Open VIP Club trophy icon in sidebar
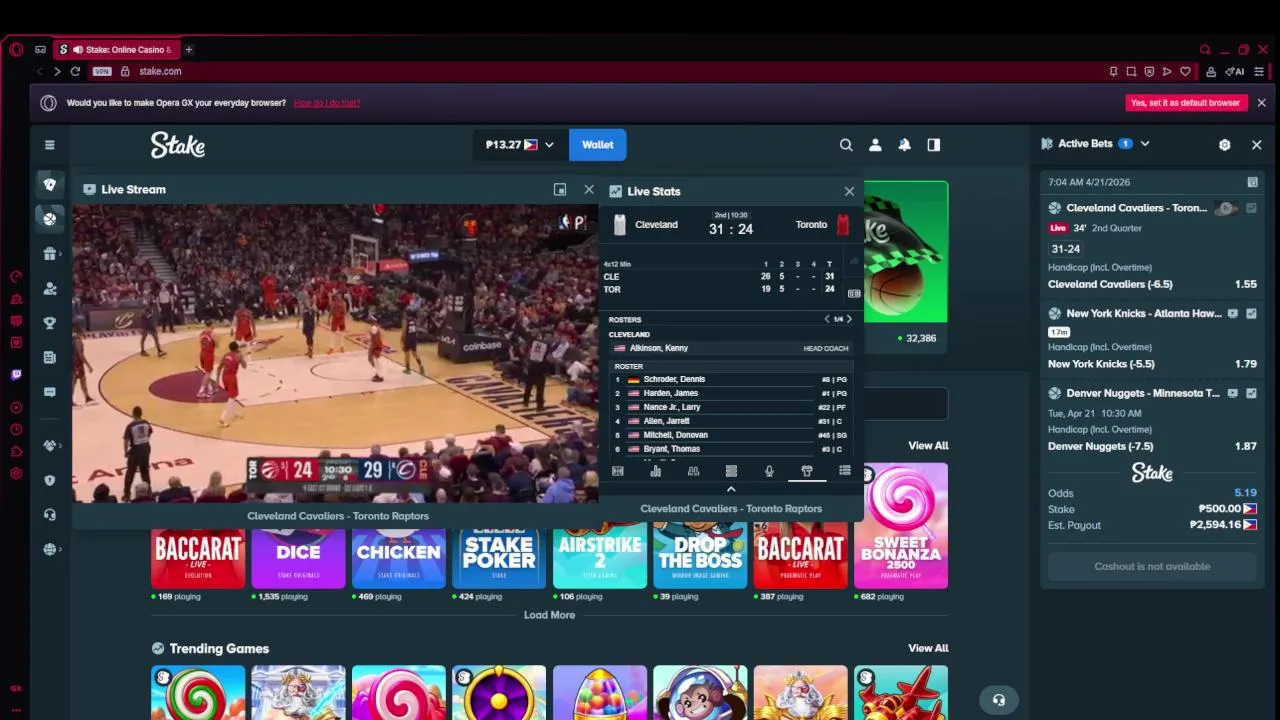Image resolution: width=1280 pixels, height=720 pixels. pyautogui.click(x=49, y=323)
